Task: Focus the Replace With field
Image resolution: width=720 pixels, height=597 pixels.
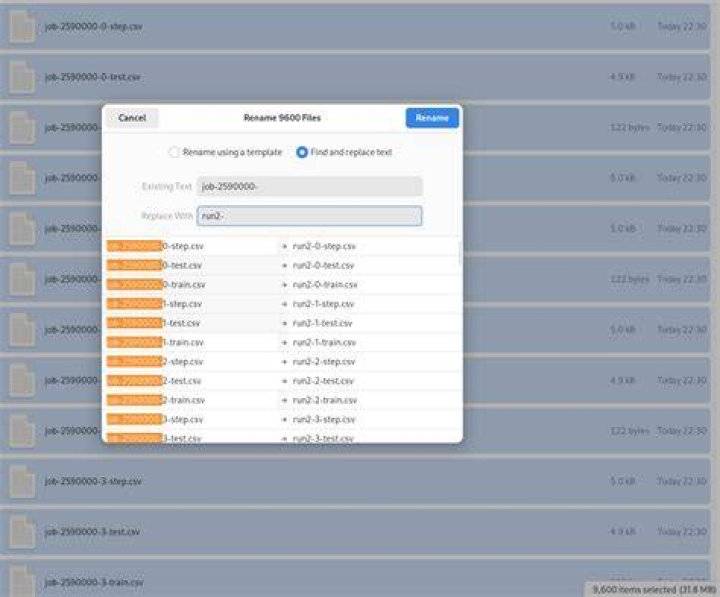Action: tap(309, 216)
